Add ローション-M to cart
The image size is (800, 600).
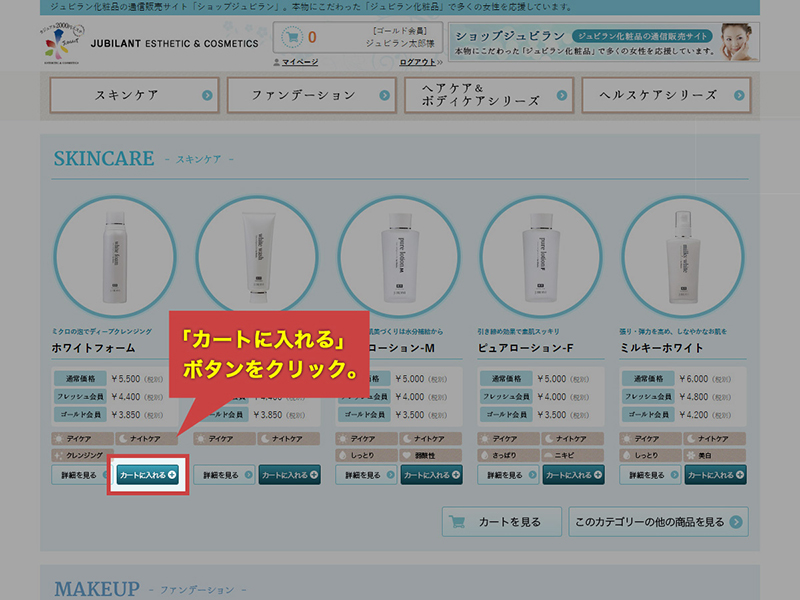(432, 475)
